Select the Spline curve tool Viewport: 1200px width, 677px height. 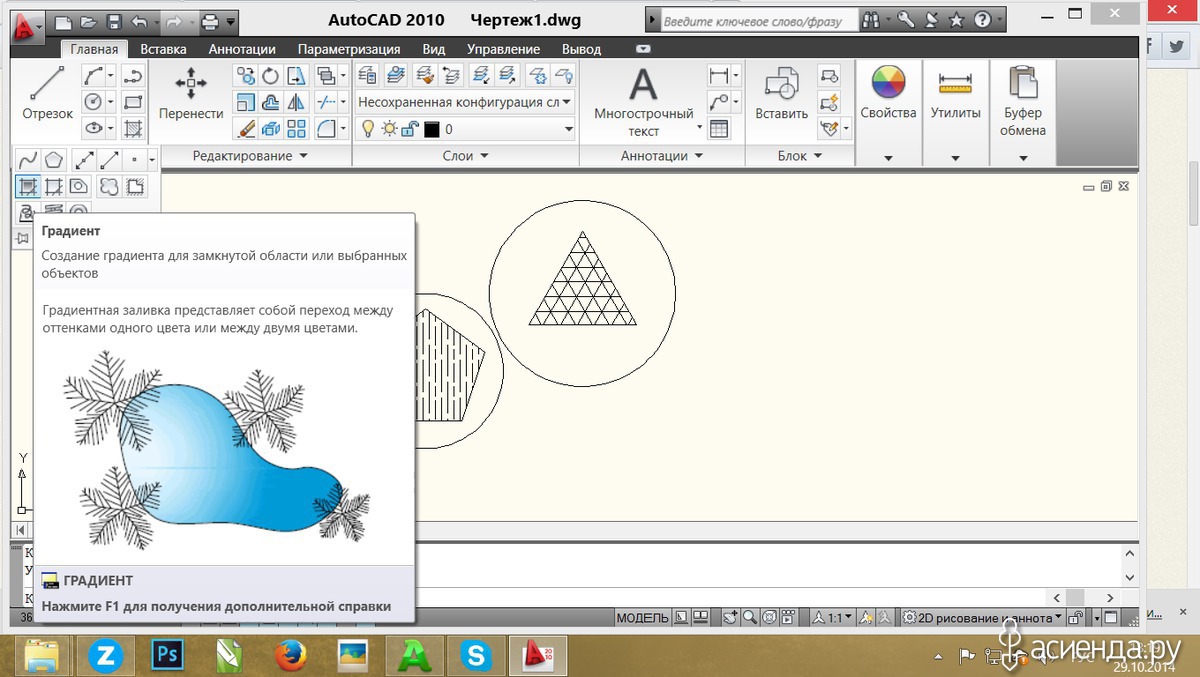28,159
